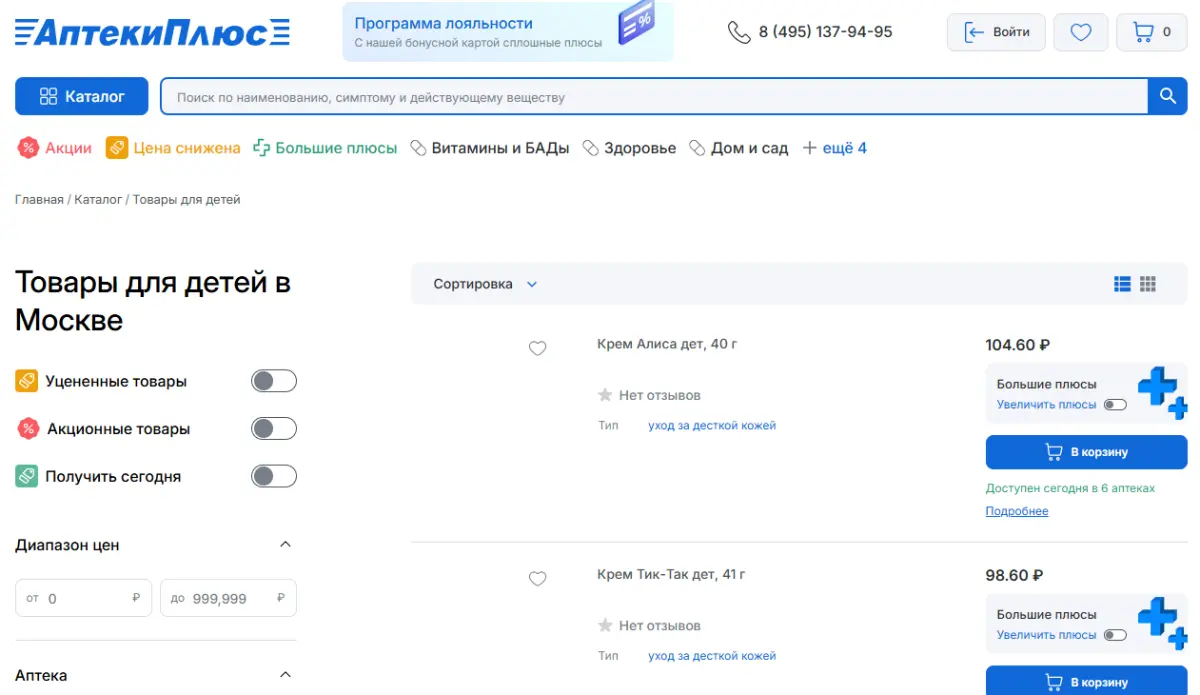Click star rating icon for Крем Алиса
Screen dimensions: 1200x695
(605, 395)
